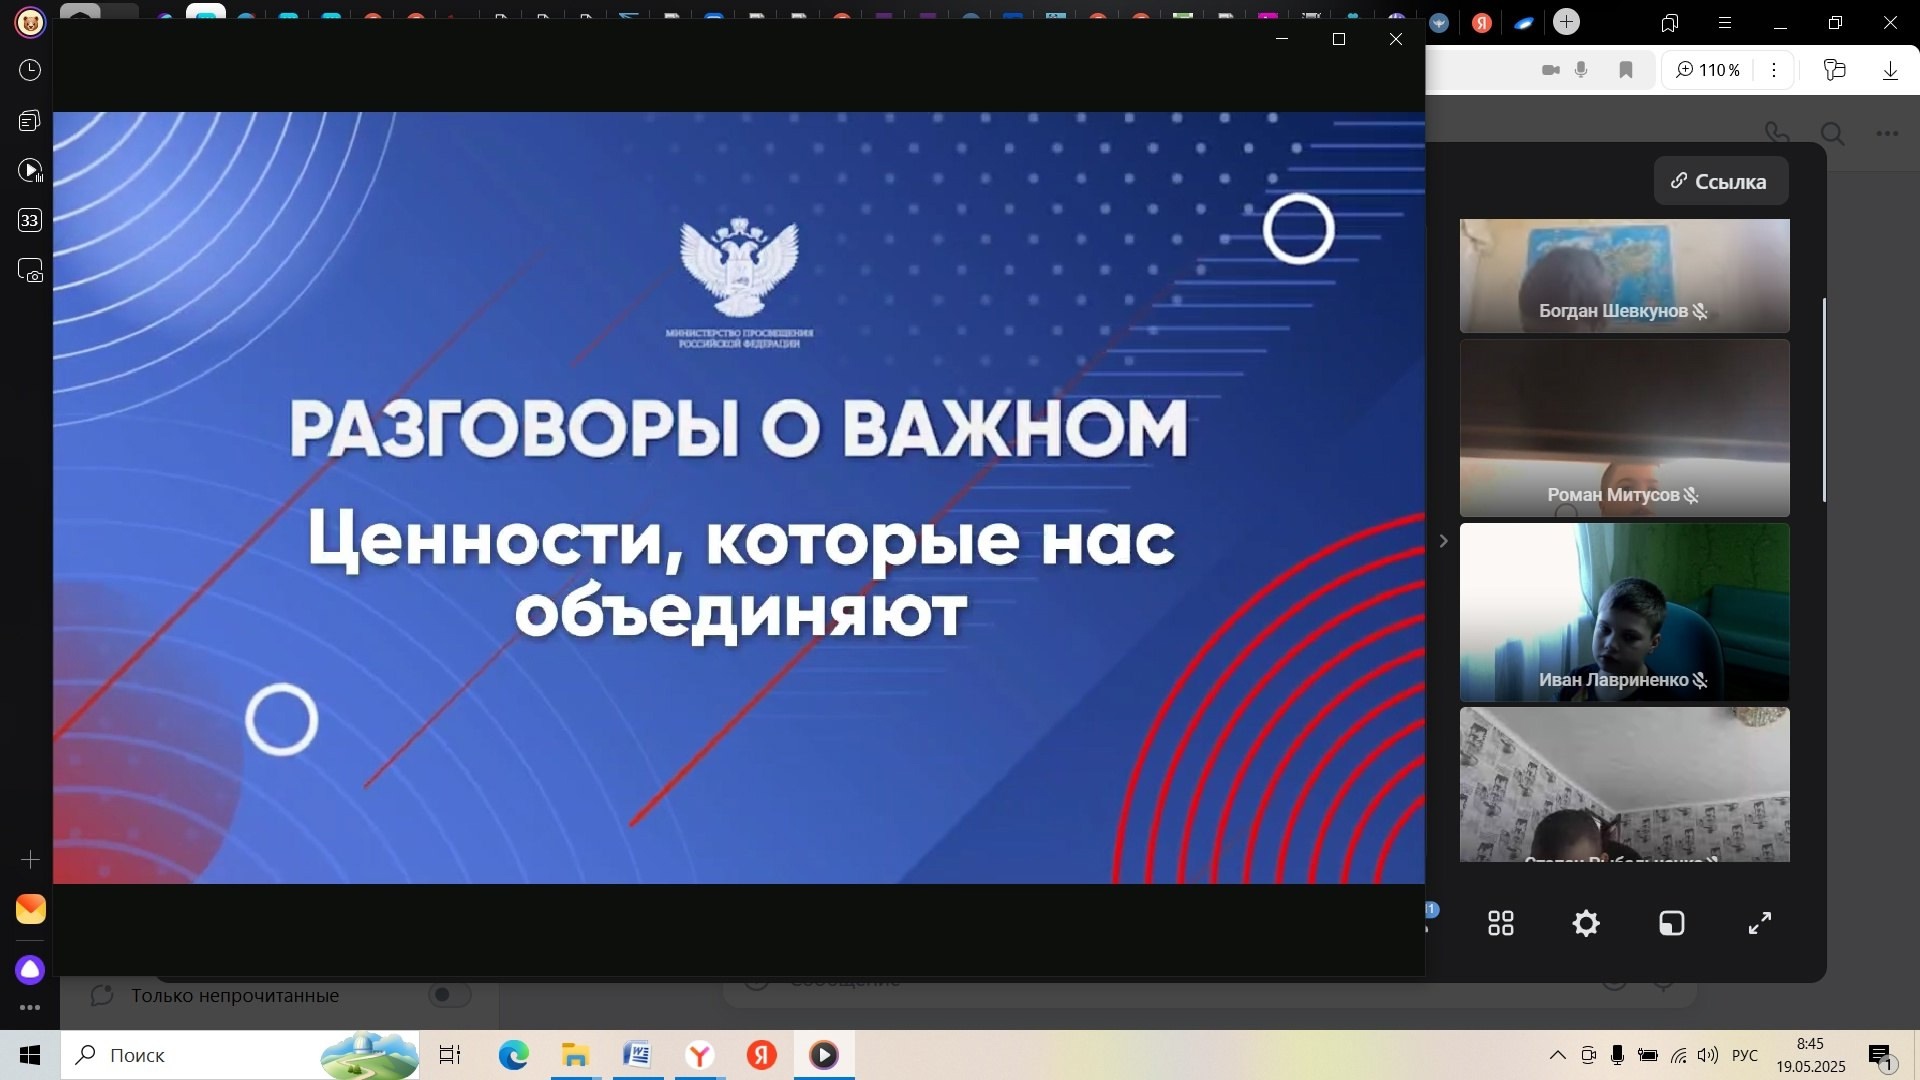The image size is (1920, 1080).
Task: Search in chat using magnifier icon
Action: point(1832,133)
